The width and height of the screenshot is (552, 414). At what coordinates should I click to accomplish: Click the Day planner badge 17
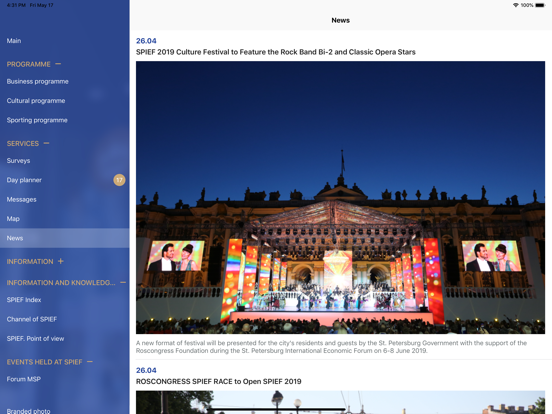119,180
